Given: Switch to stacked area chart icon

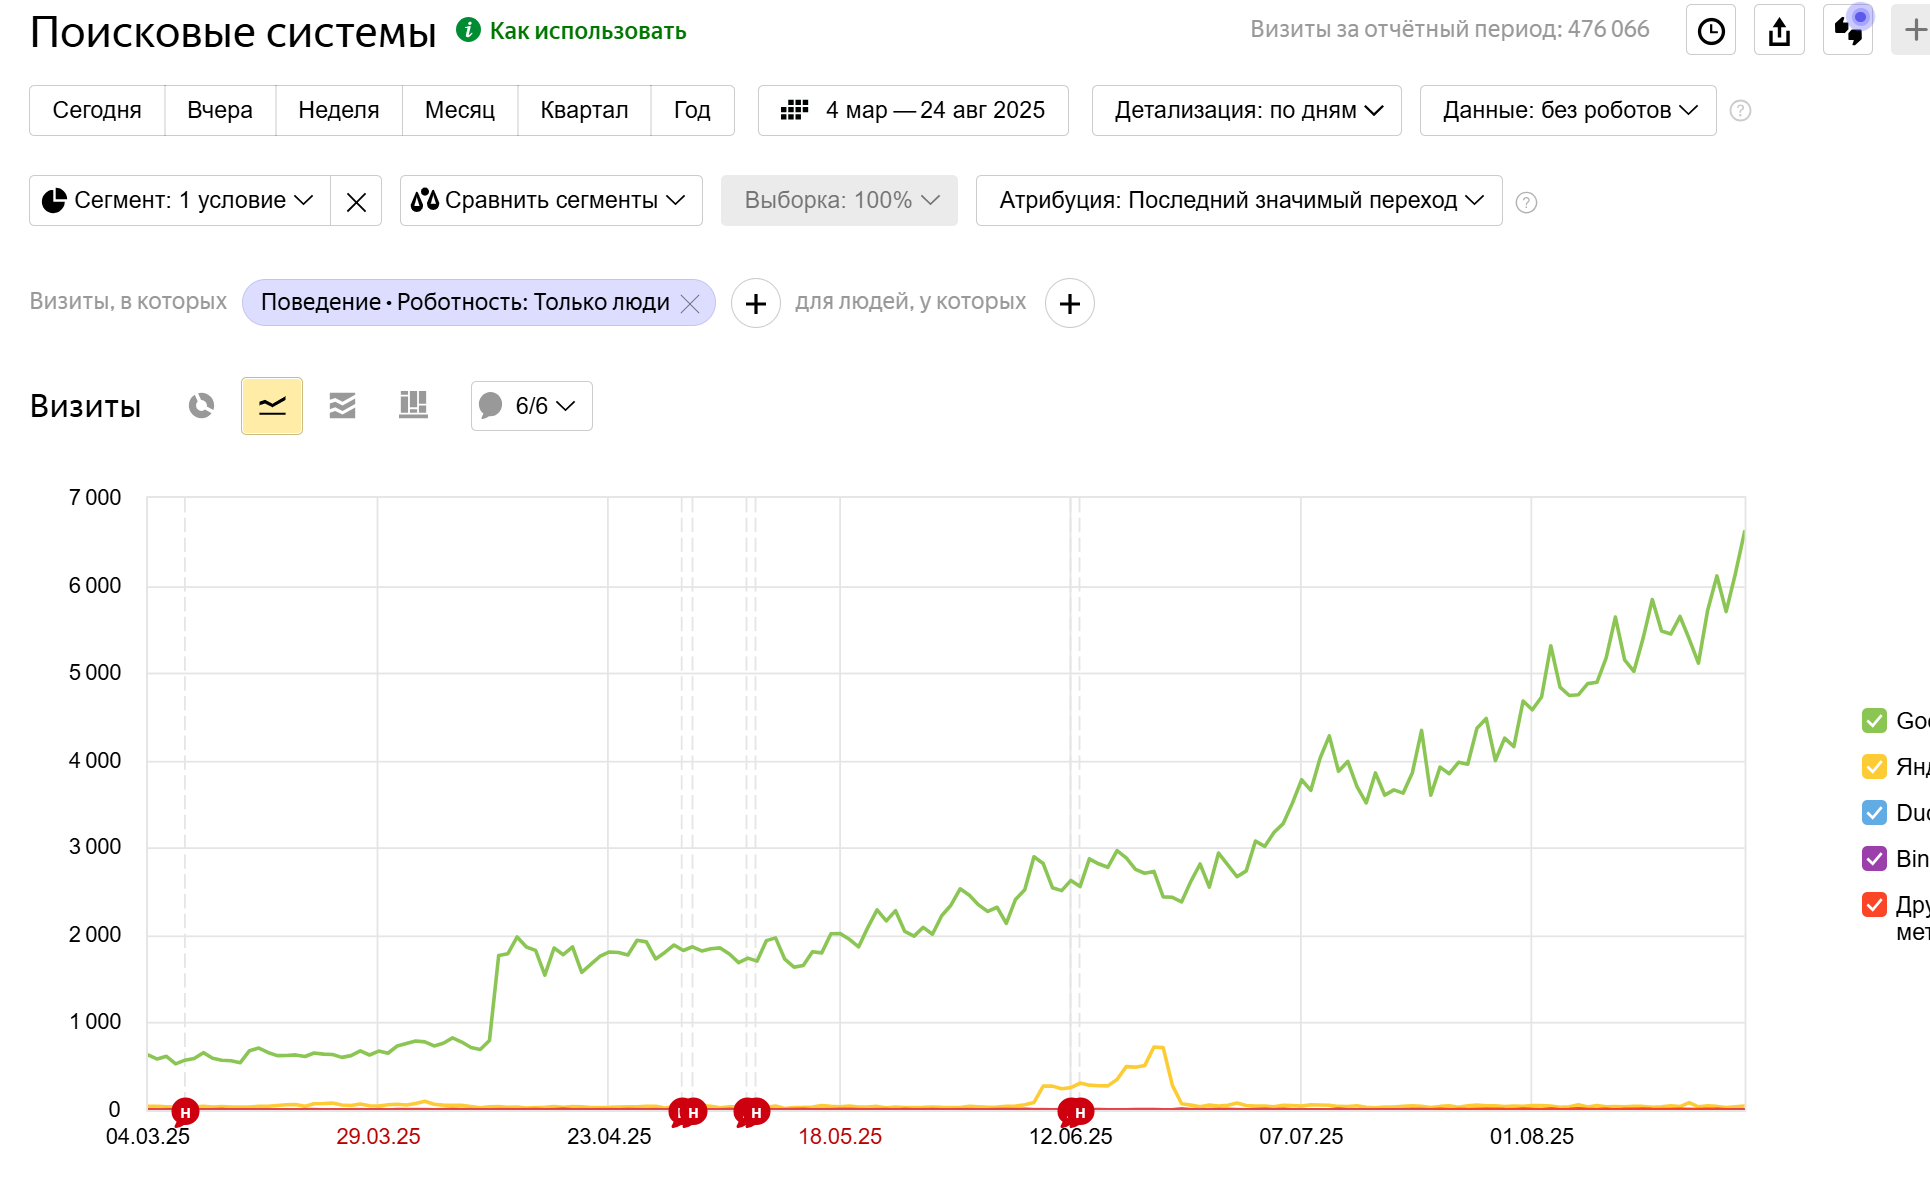Looking at the screenshot, I should point(342,406).
